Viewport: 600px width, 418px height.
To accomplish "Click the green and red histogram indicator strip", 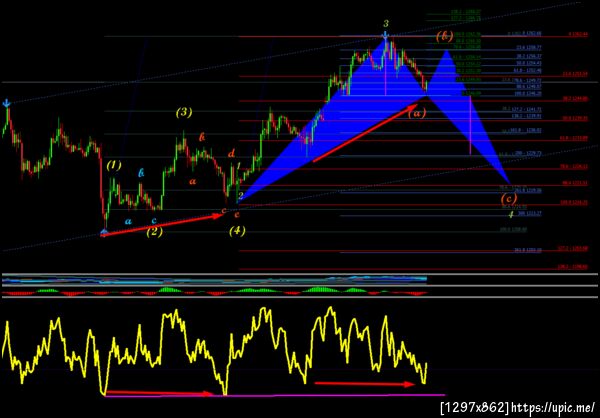I will tap(214, 292).
